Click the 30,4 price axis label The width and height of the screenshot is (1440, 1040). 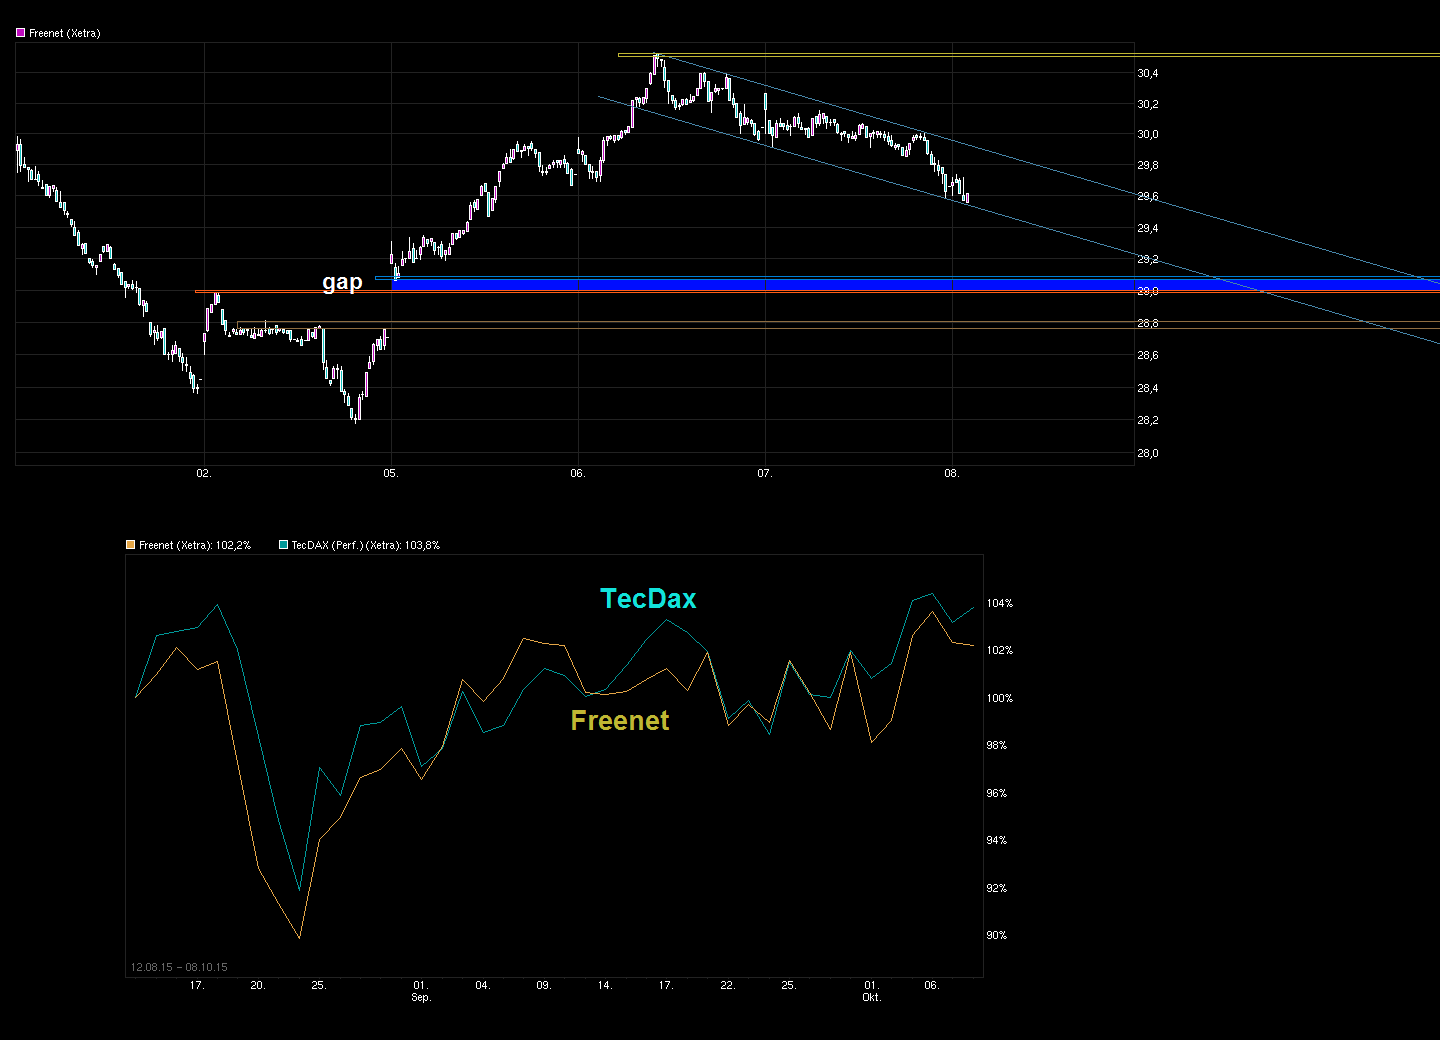pos(1148,73)
